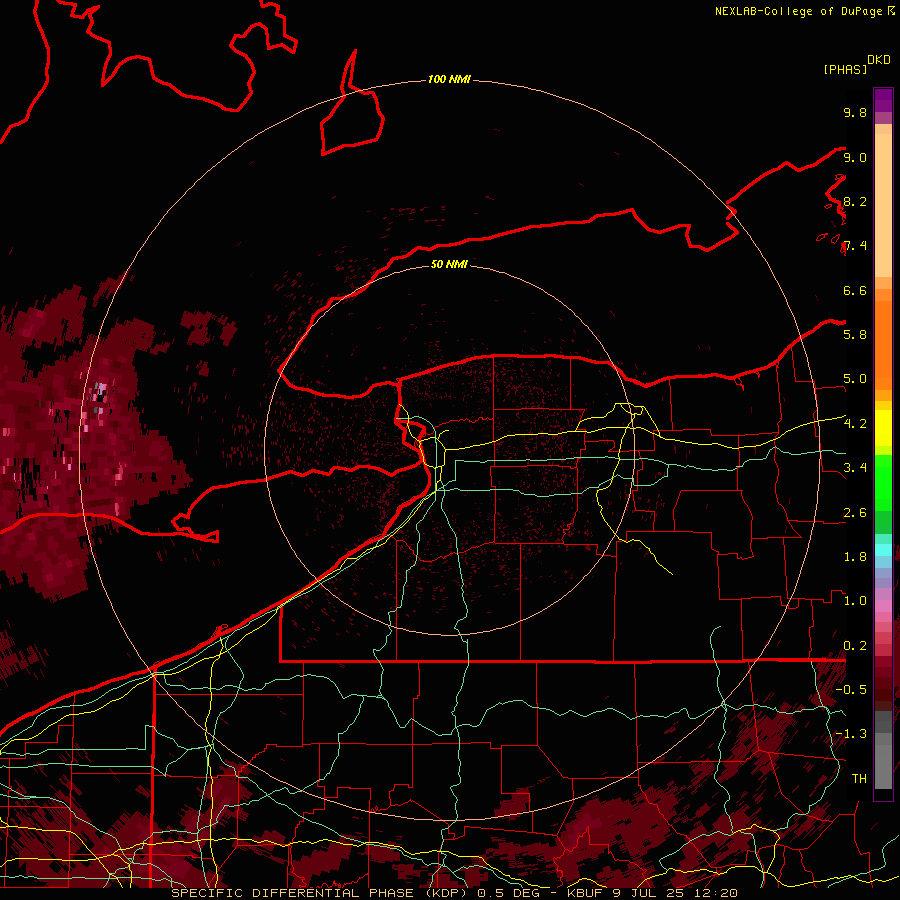Click the 2.6 value on the scale

pos(855,512)
